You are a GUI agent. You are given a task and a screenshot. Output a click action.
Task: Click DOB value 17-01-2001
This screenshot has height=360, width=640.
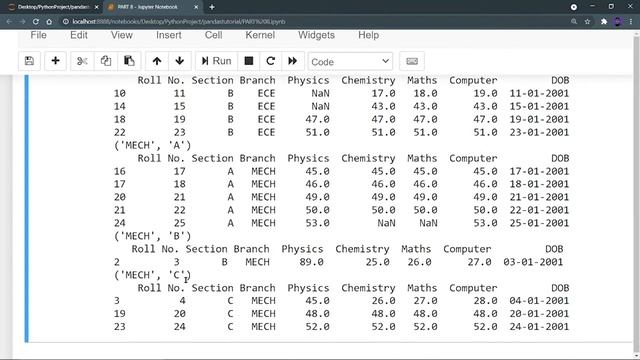(x=539, y=171)
